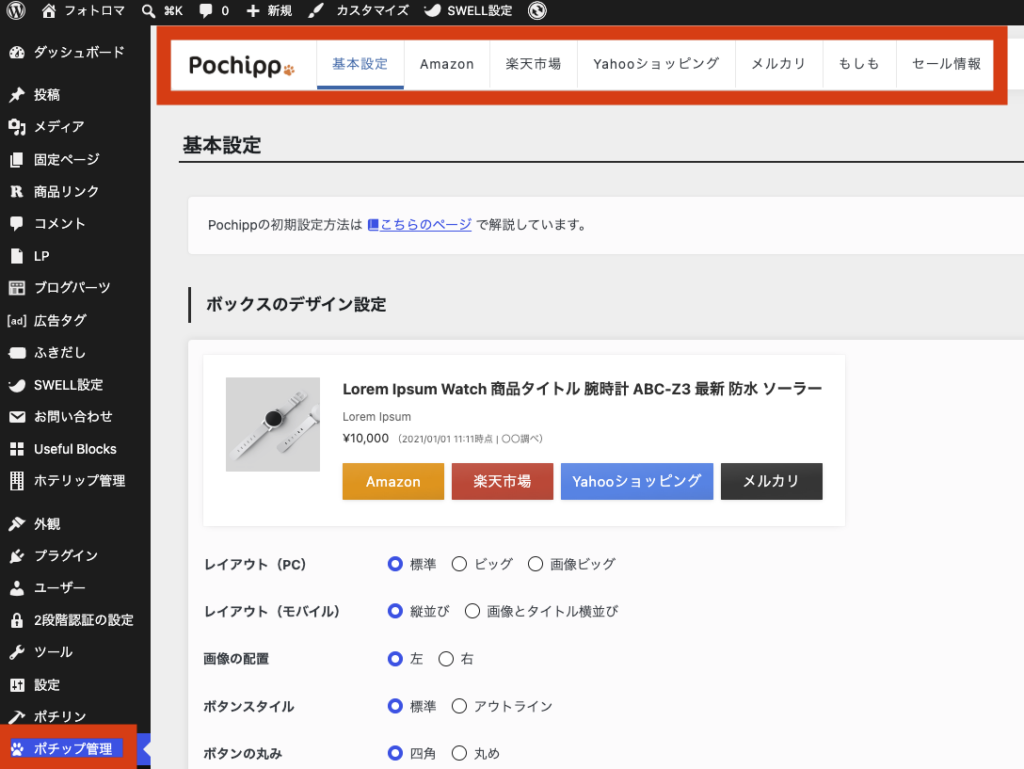Click the globe icon in the admin bar
The height and width of the screenshot is (769, 1024).
pyautogui.click(x=537, y=10)
